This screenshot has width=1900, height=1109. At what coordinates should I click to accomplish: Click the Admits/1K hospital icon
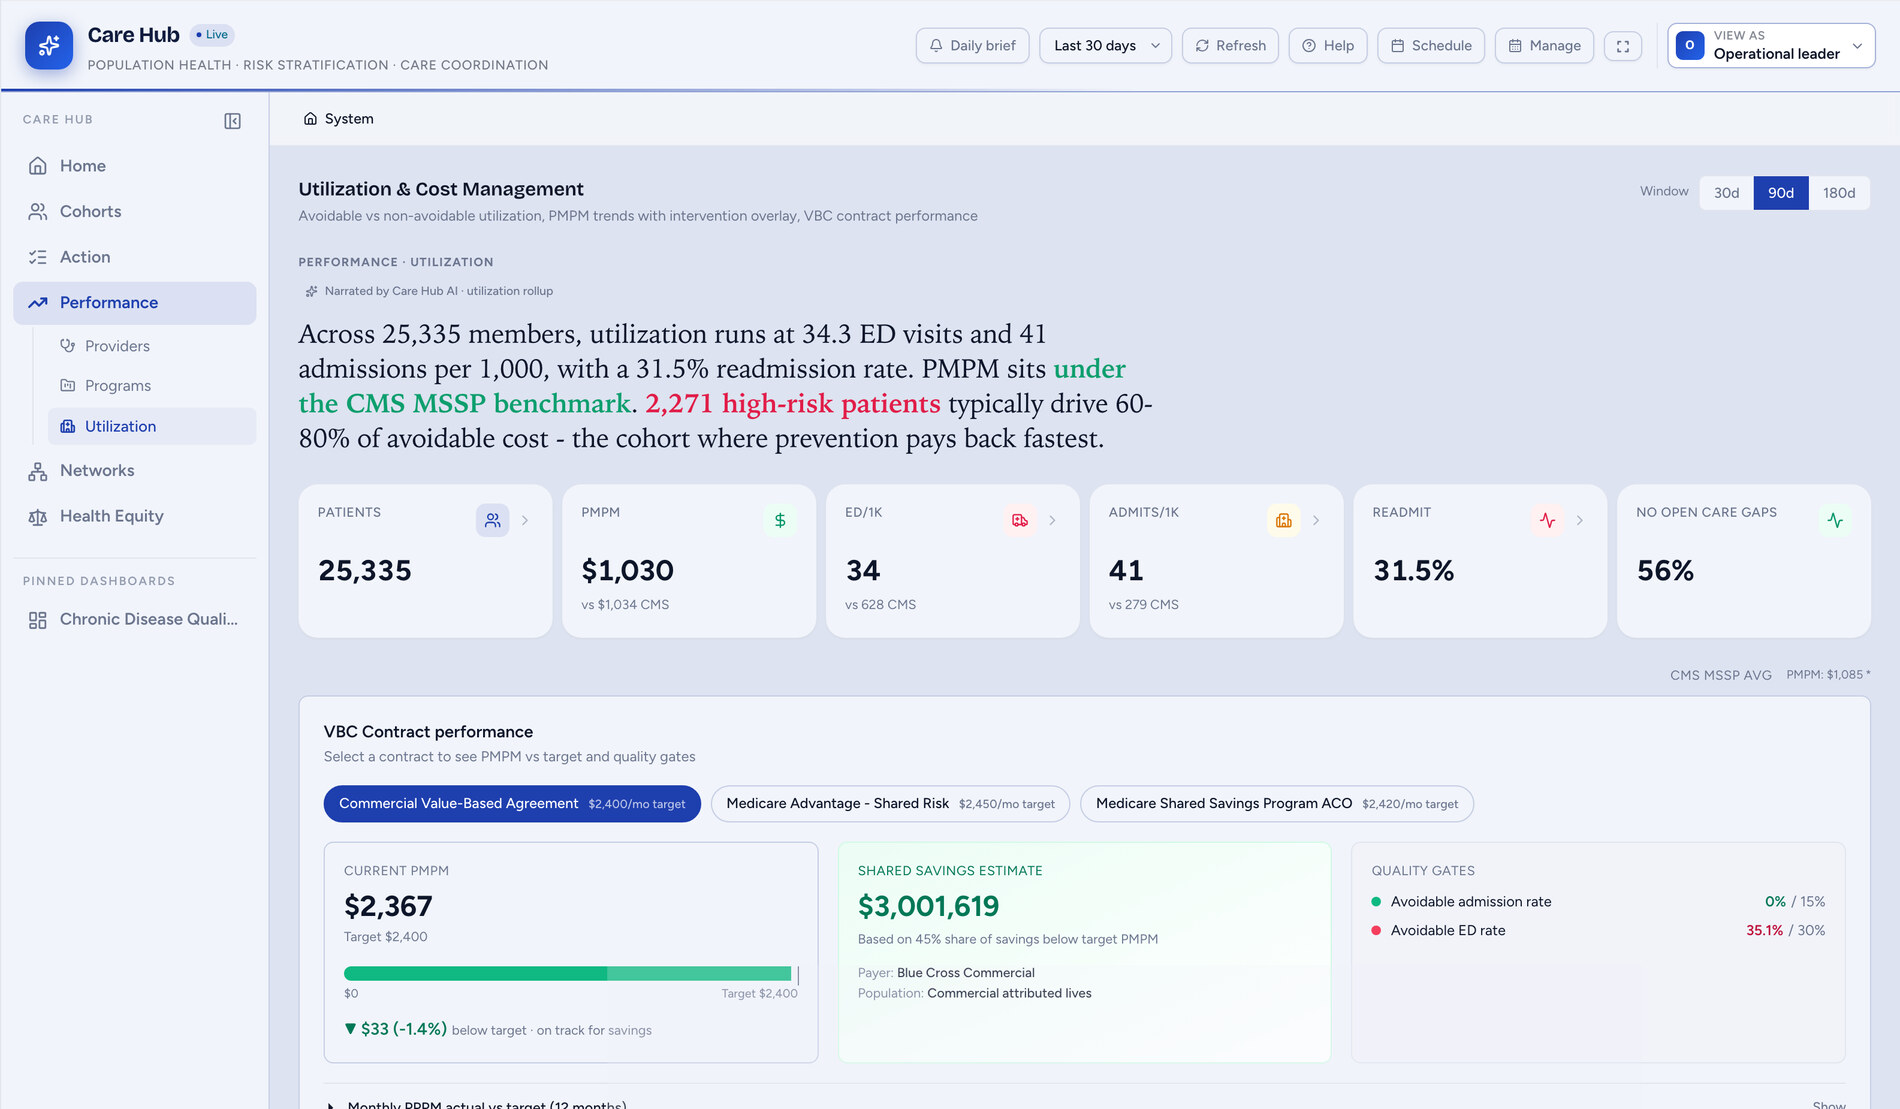click(x=1283, y=520)
